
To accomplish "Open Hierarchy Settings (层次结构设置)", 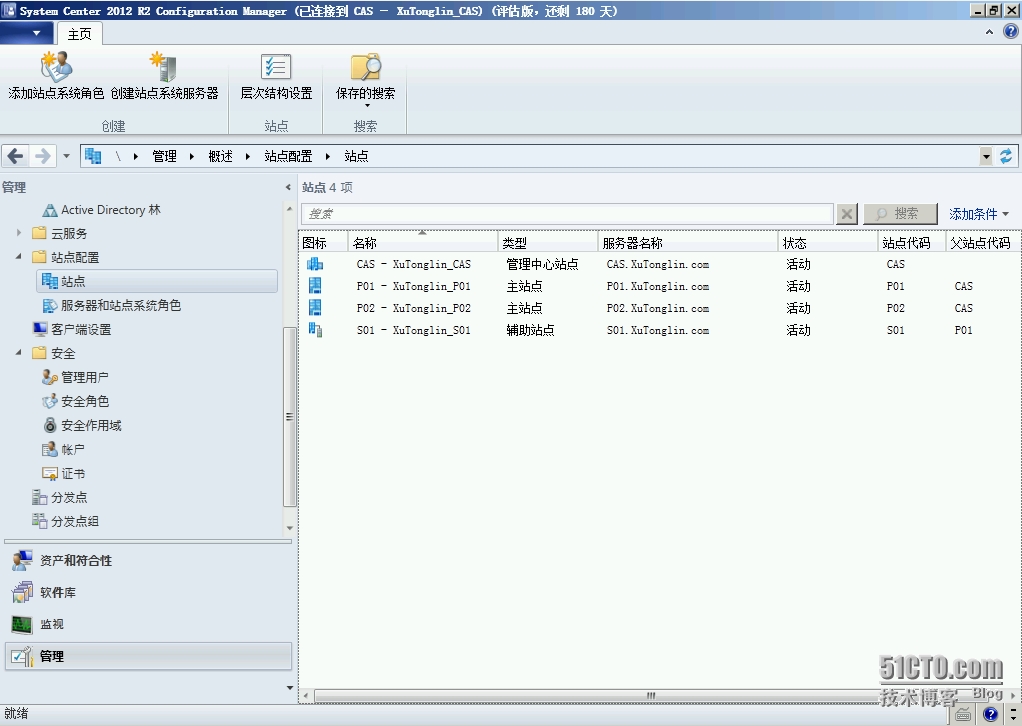I will 276,77.
